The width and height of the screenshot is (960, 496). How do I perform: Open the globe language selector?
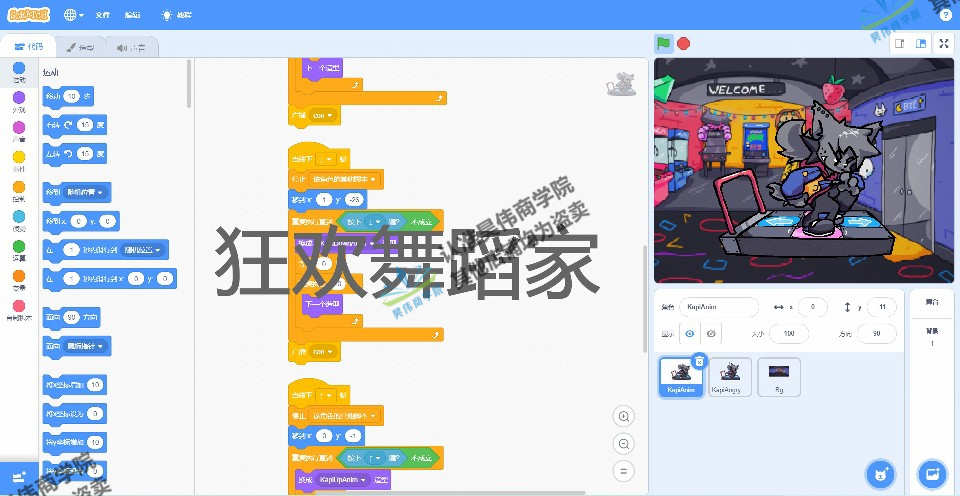coord(73,15)
